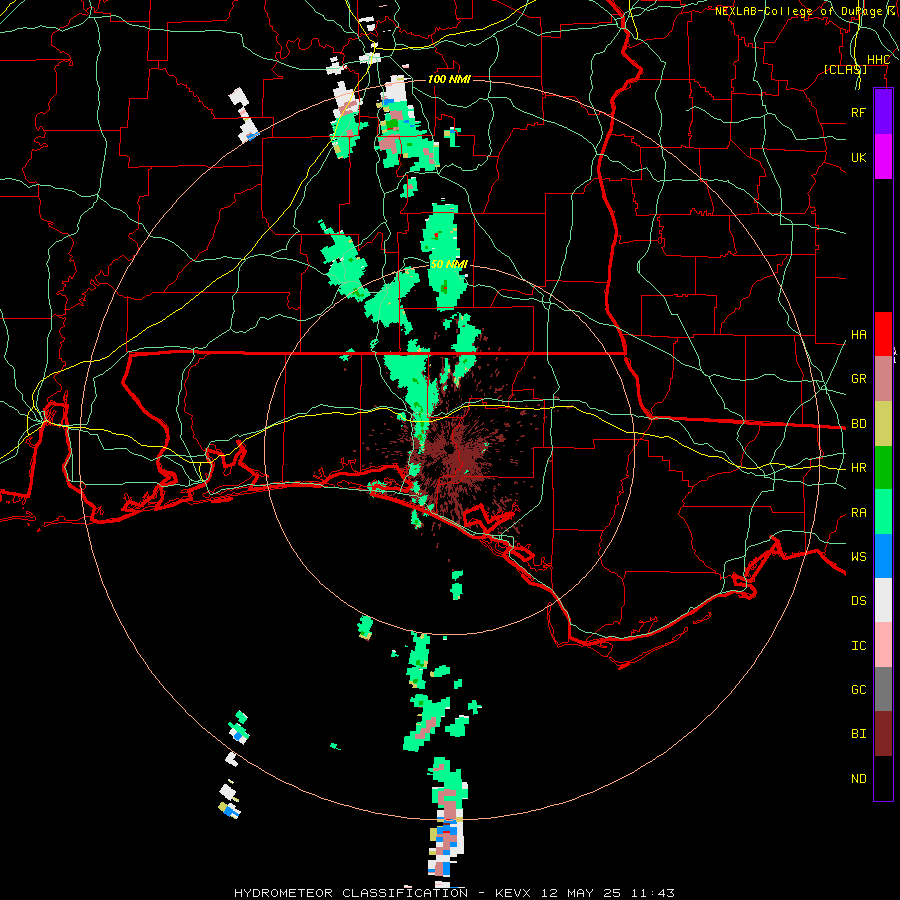
Task: Click the DS legend label
Action: [859, 600]
